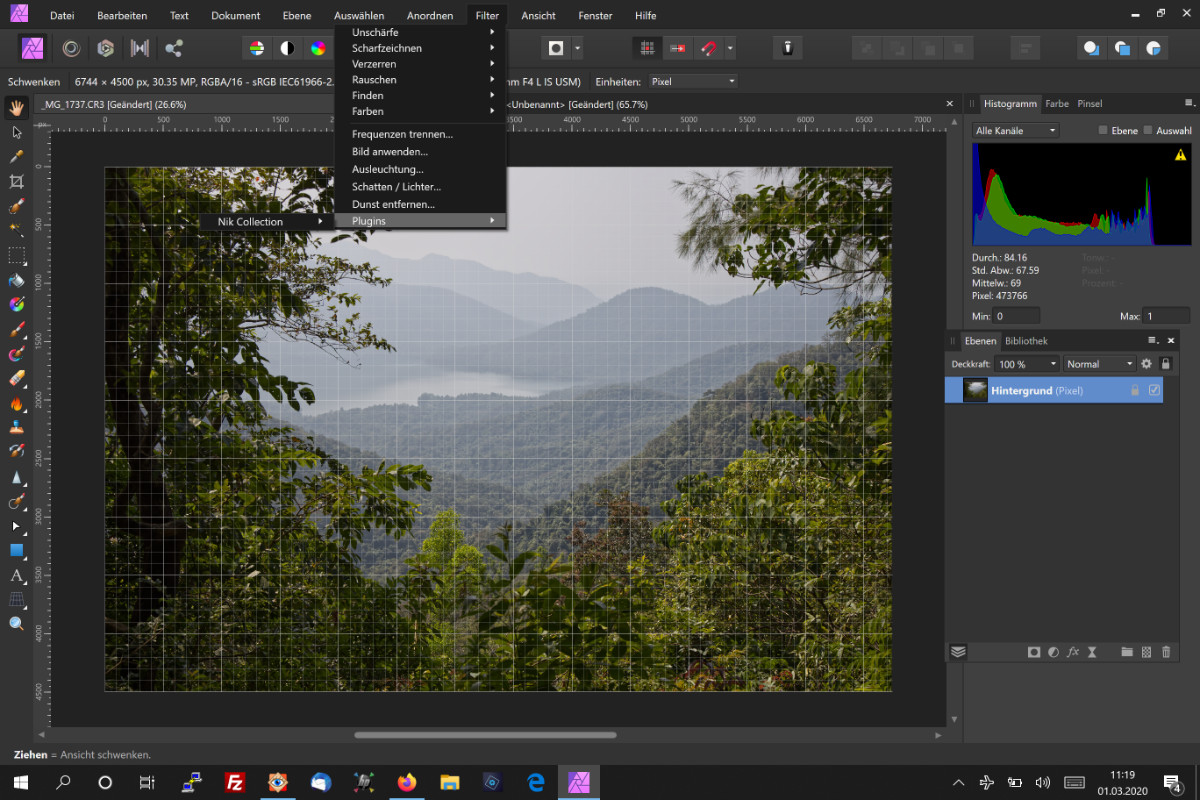Toggle visibility checkbox of Hintergrund layer
The height and width of the screenshot is (800, 1200).
[1154, 390]
